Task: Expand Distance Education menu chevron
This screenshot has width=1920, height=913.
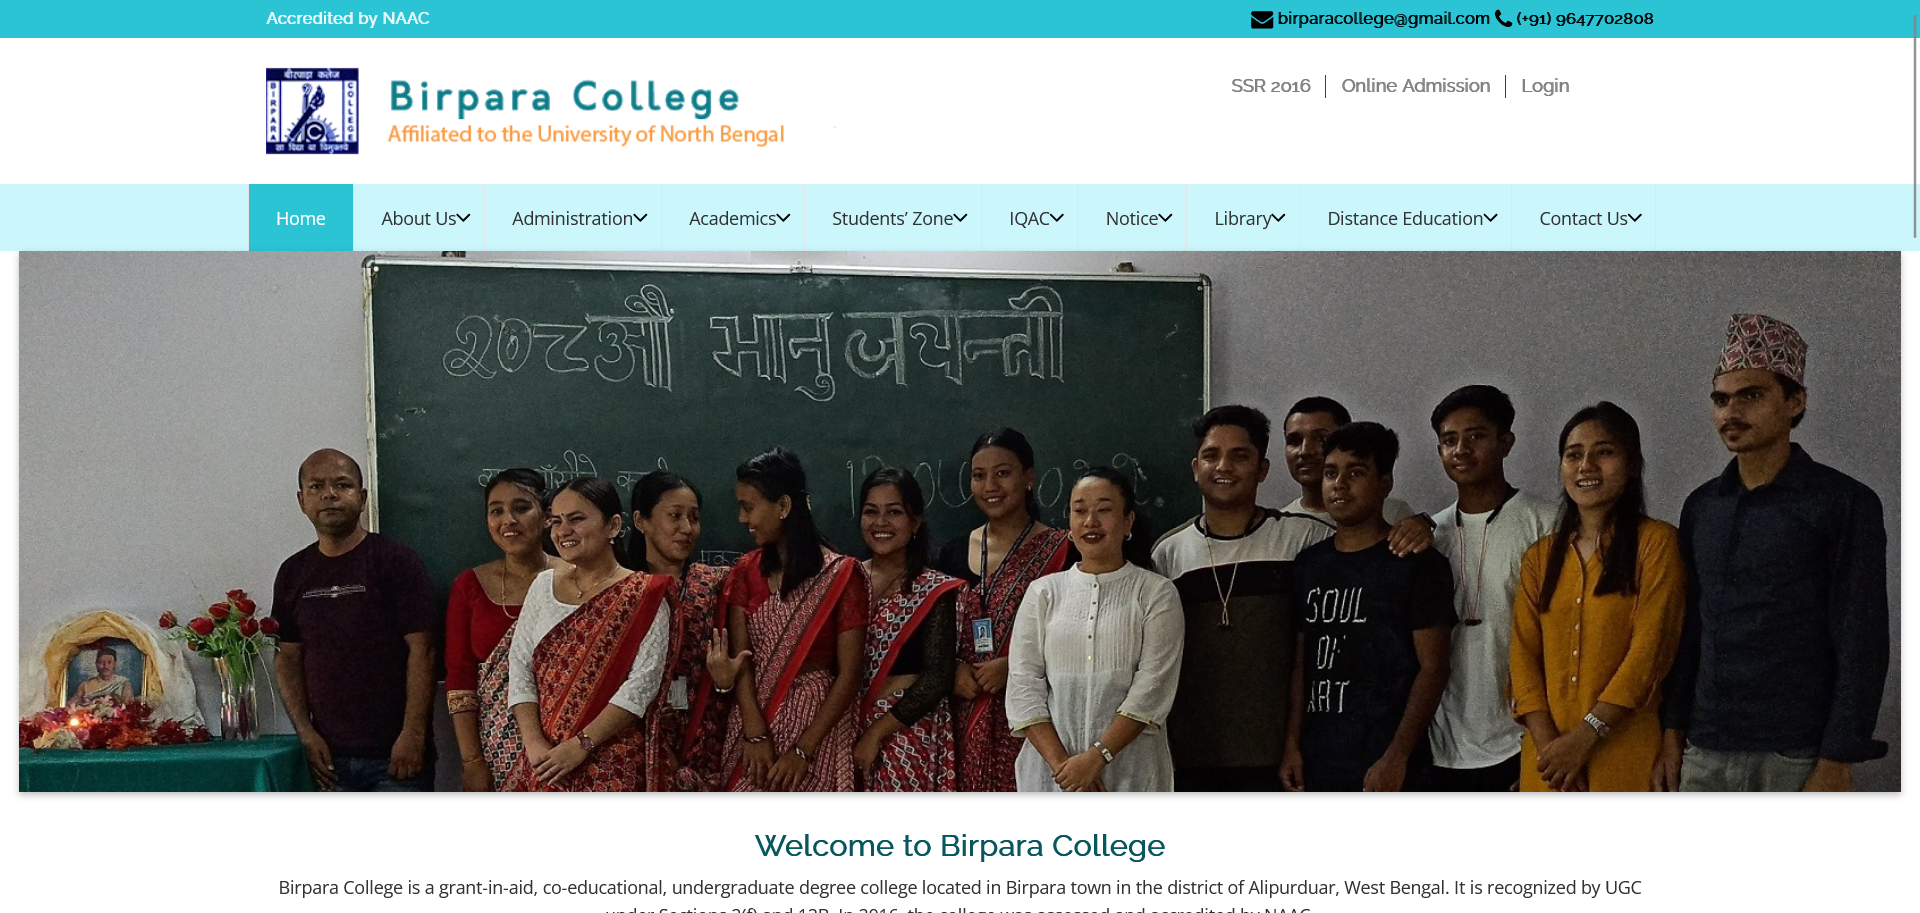Action: (1491, 218)
